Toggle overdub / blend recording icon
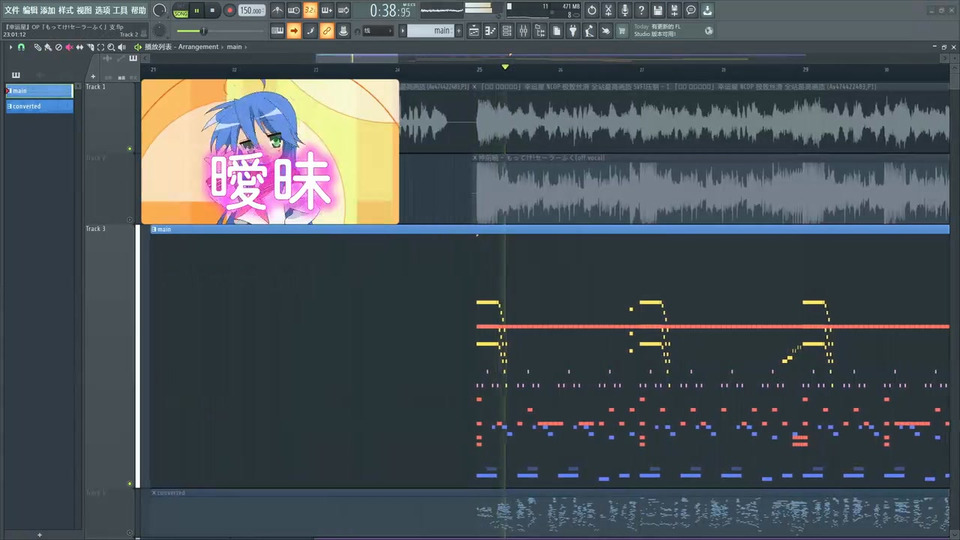This screenshot has width=960, height=540. click(x=327, y=10)
